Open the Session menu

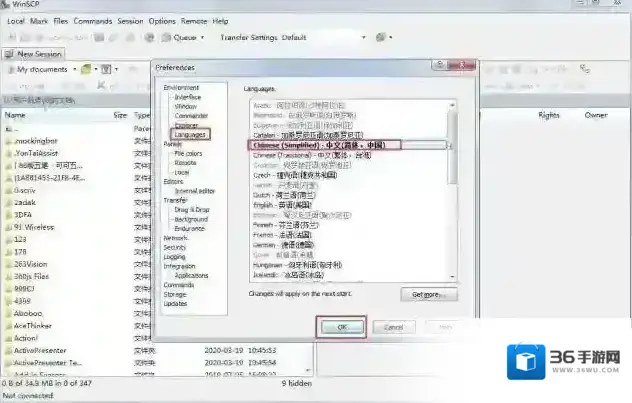129,20
